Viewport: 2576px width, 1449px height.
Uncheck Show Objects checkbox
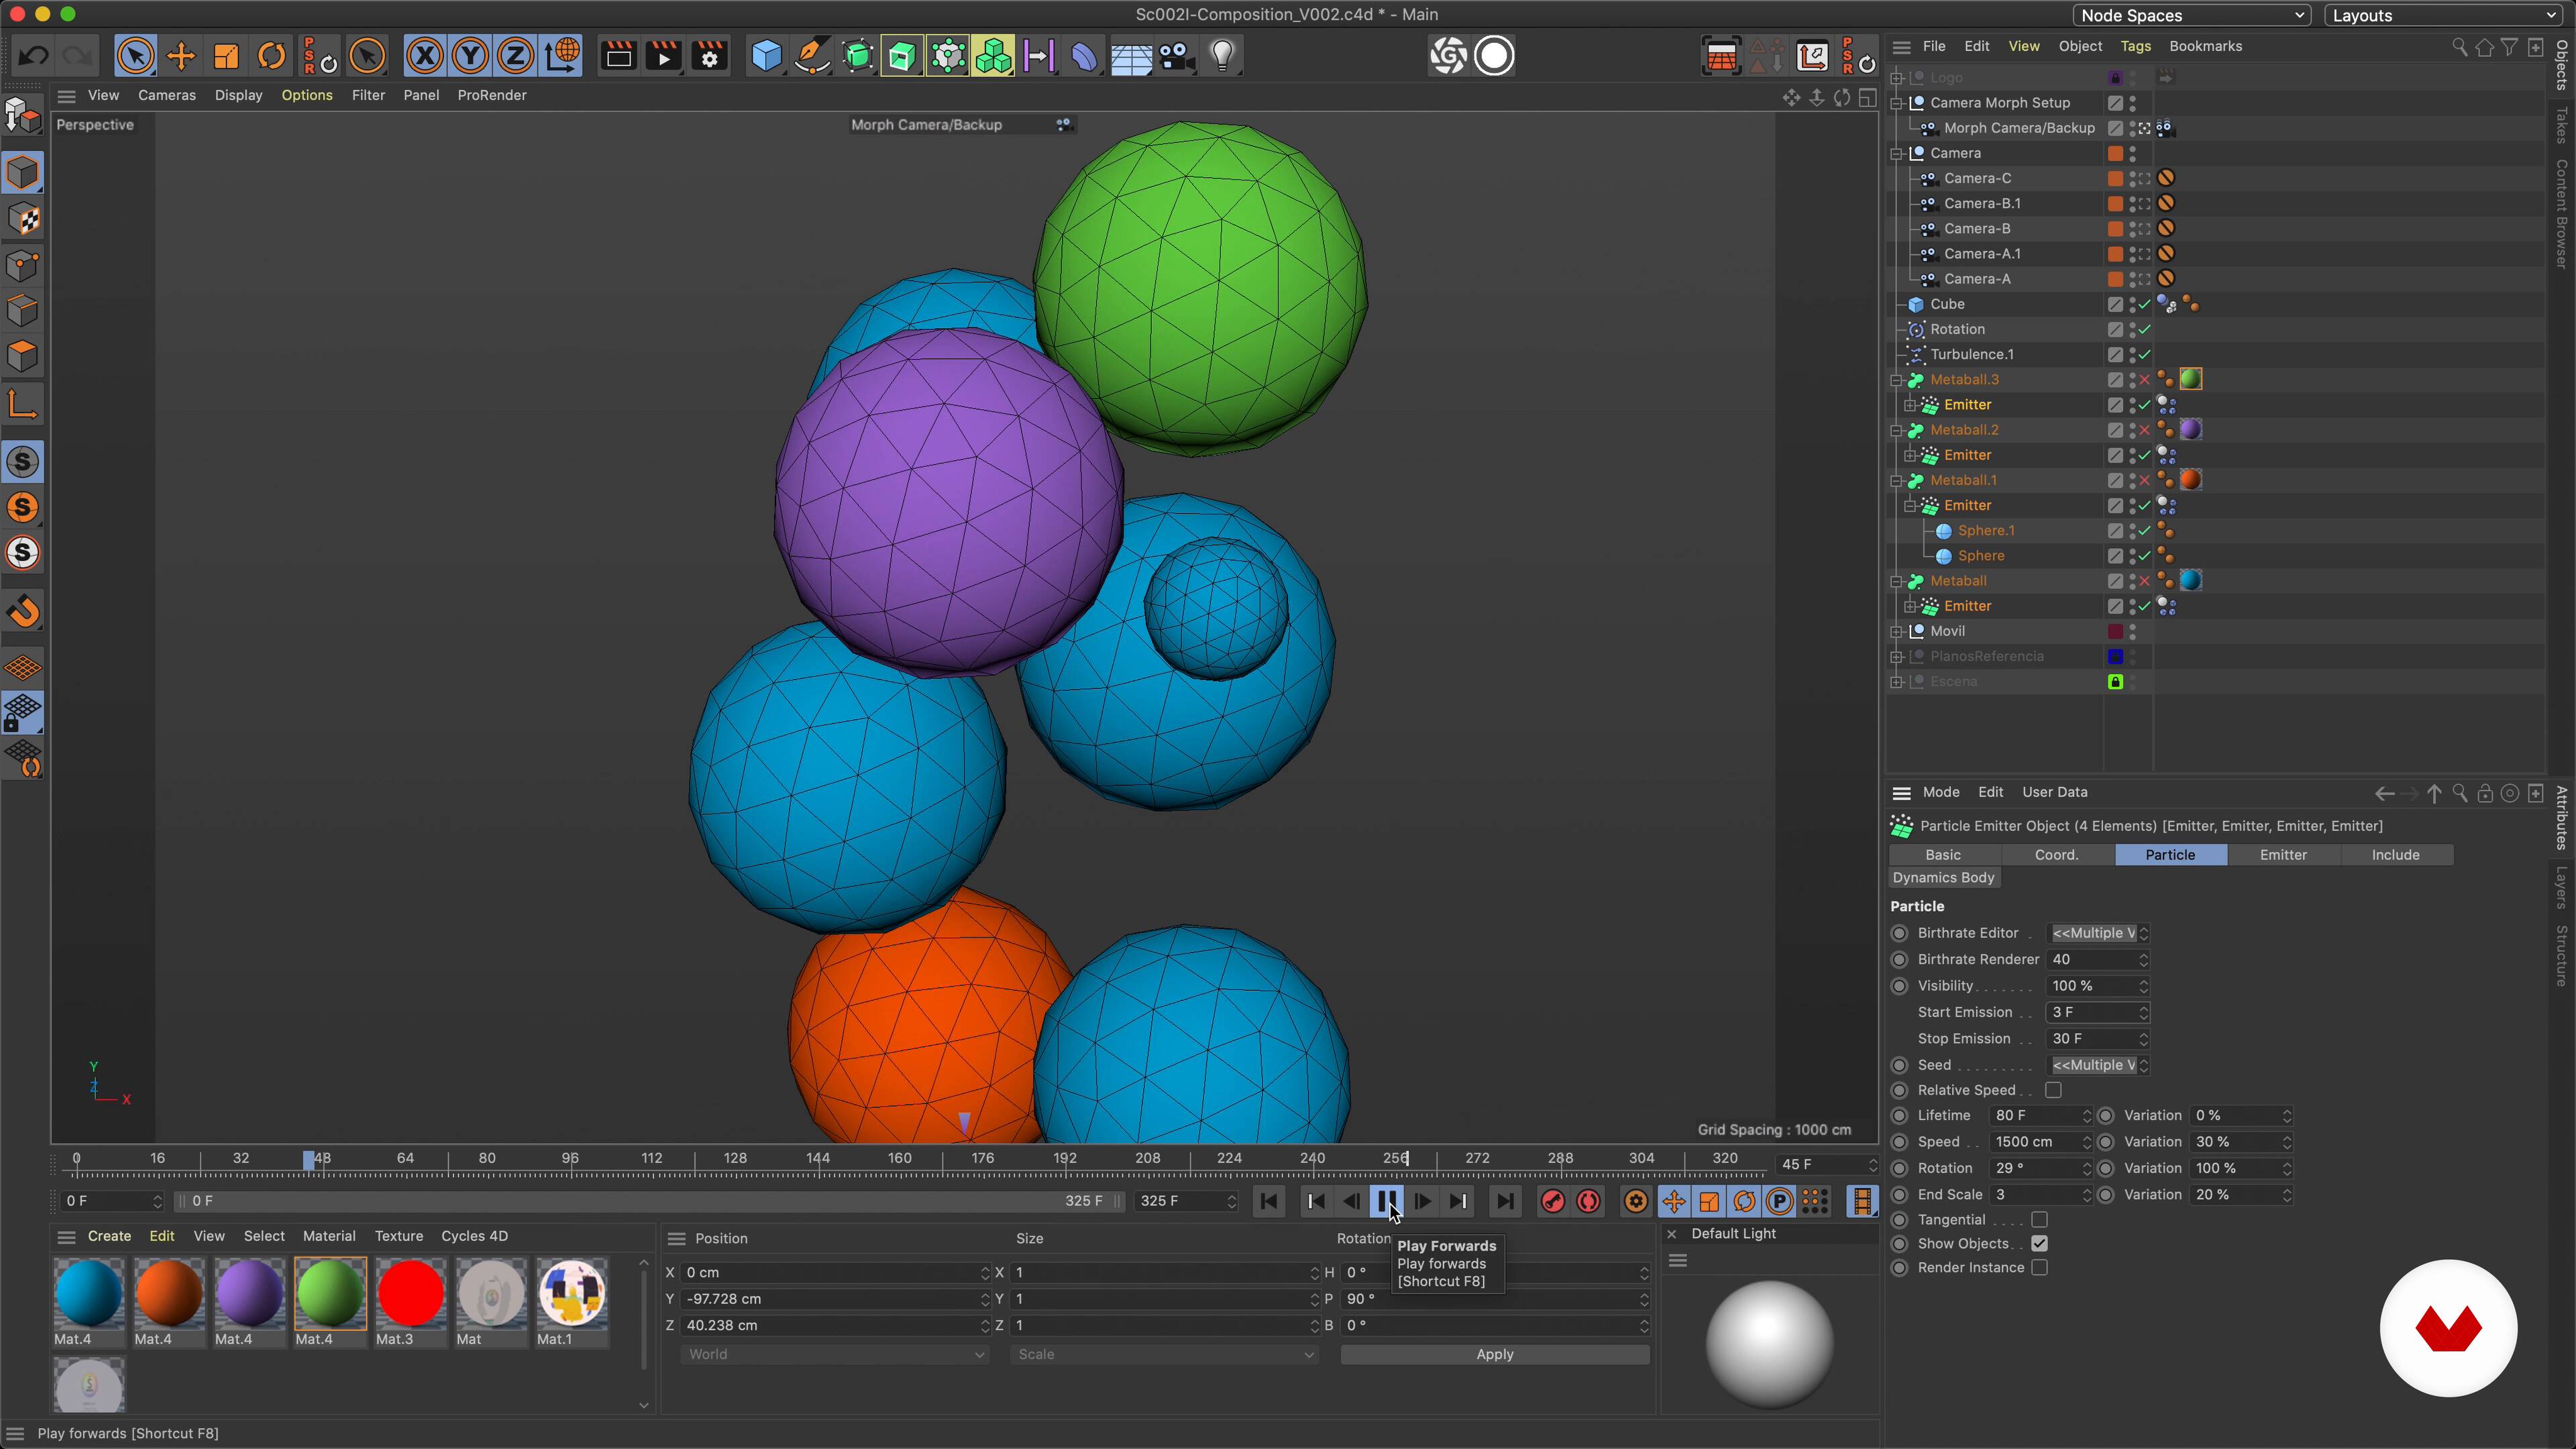2040,1244
